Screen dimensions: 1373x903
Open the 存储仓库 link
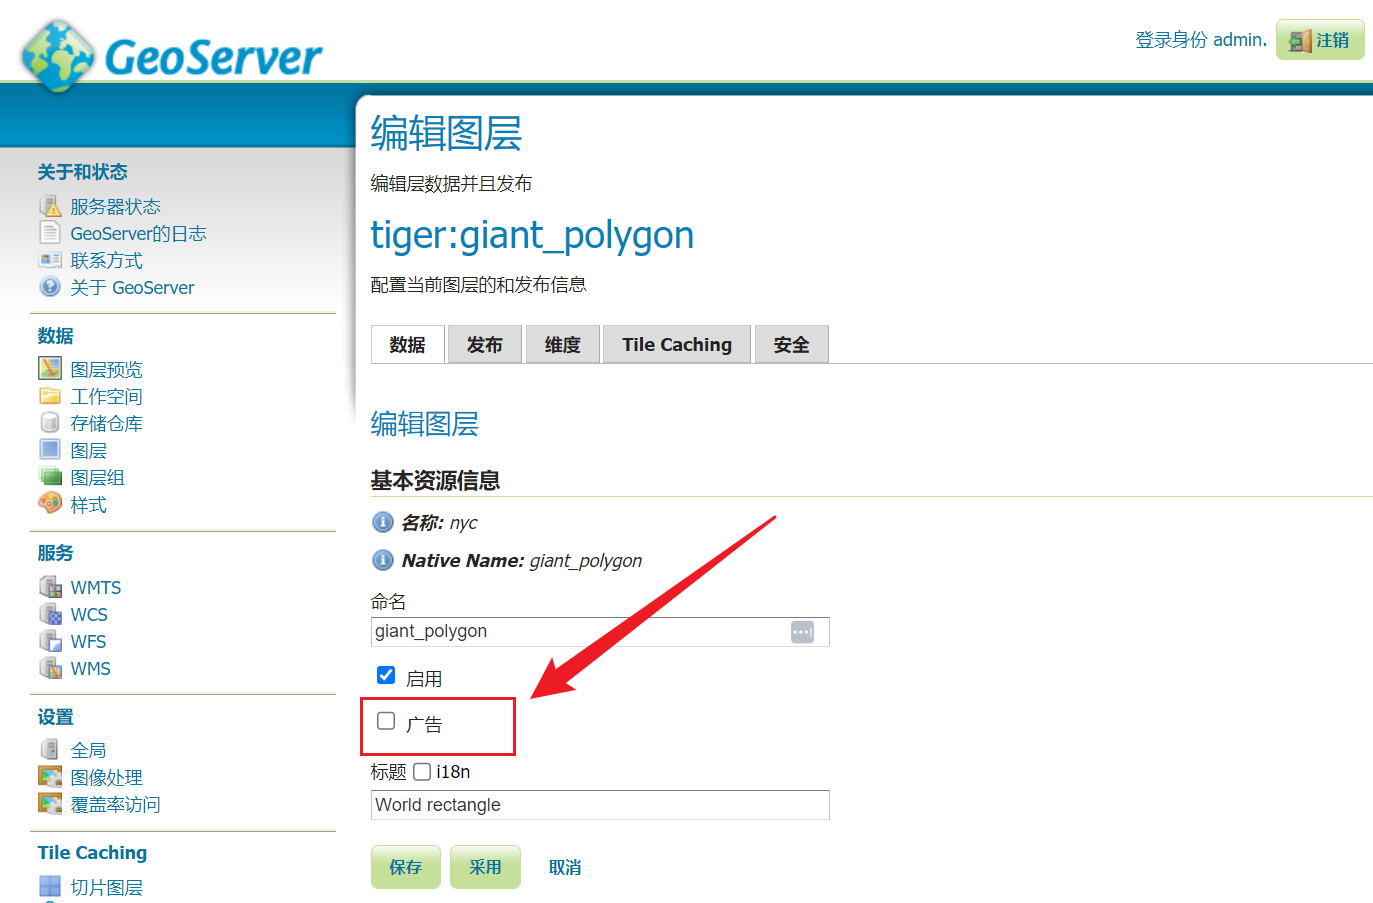[x=106, y=424]
